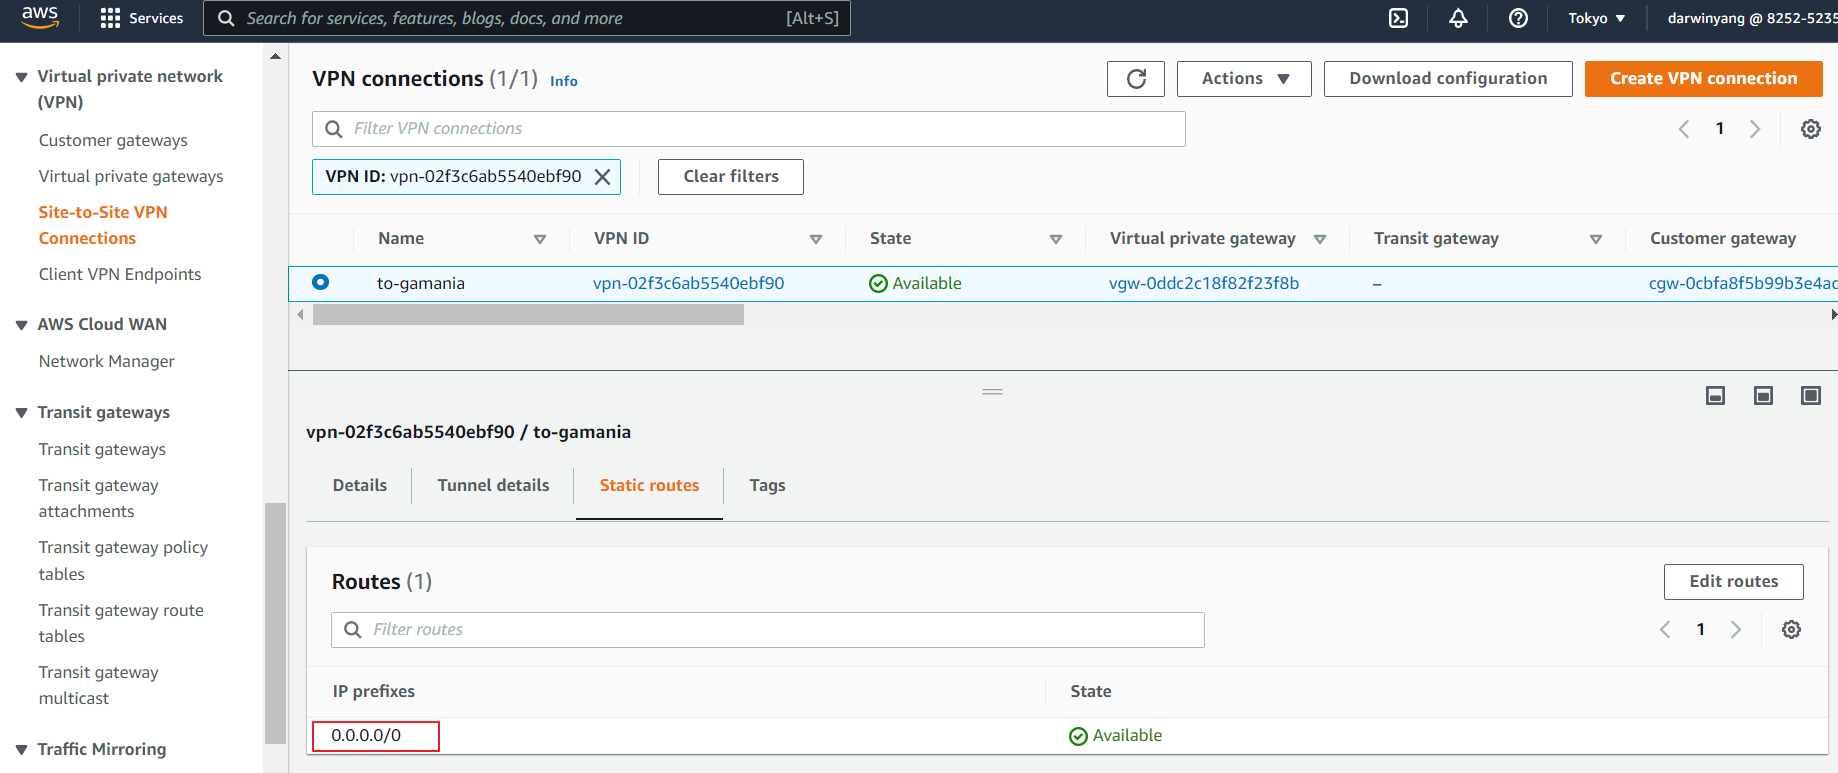
Task: Refresh the VPN connections list
Action: pyautogui.click(x=1136, y=79)
